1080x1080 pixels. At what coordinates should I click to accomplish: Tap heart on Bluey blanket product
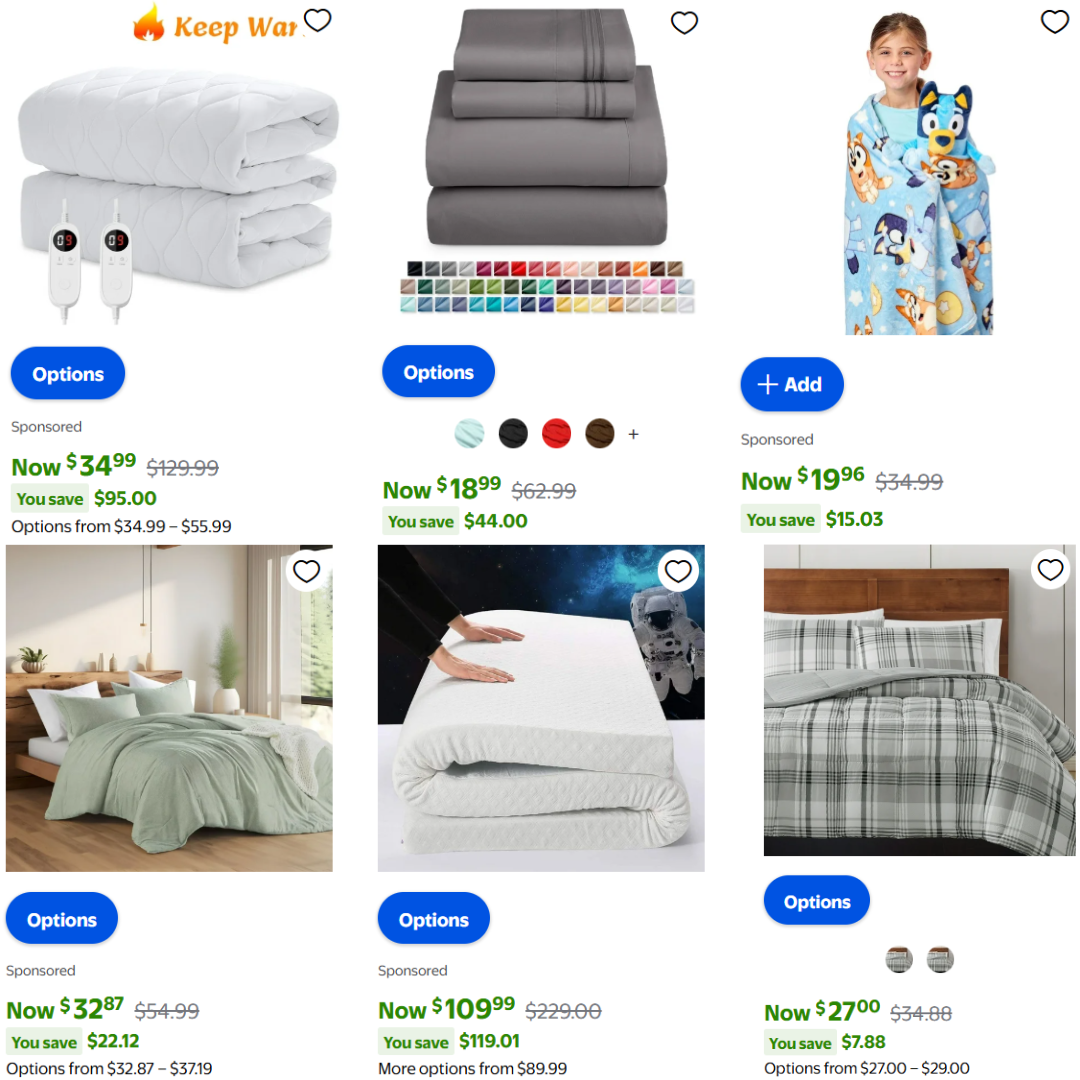pyautogui.click(x=1054, y=21)
